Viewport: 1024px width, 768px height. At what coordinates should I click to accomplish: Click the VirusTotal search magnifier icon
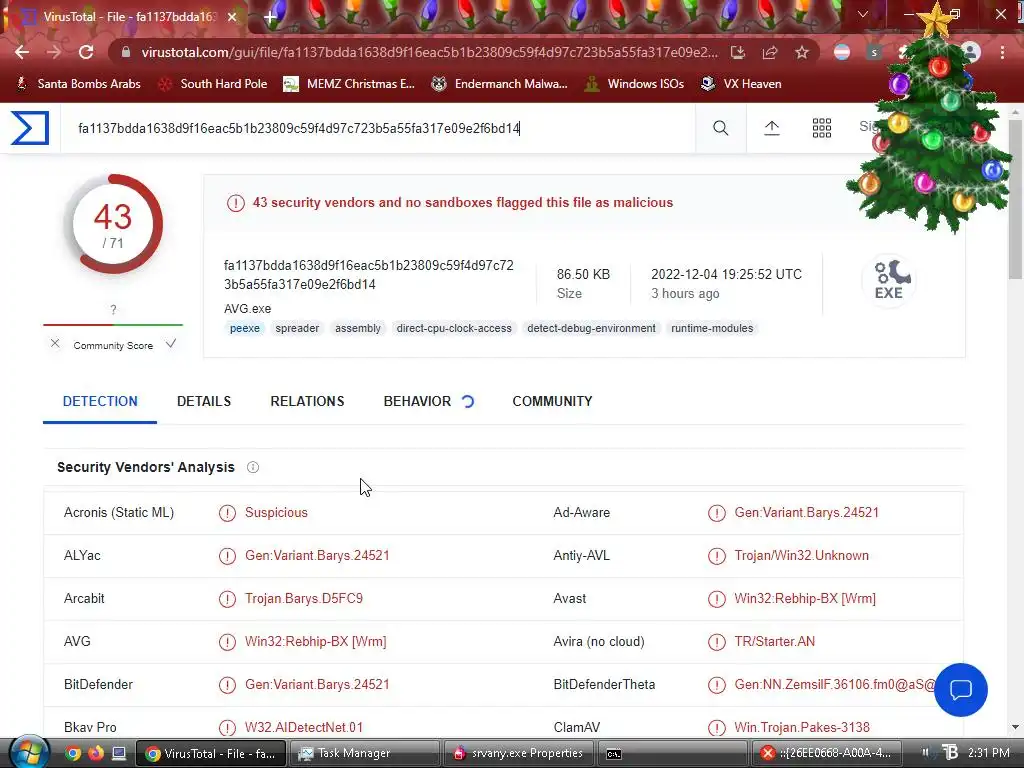pyautogui.click(x=720, y=128)
